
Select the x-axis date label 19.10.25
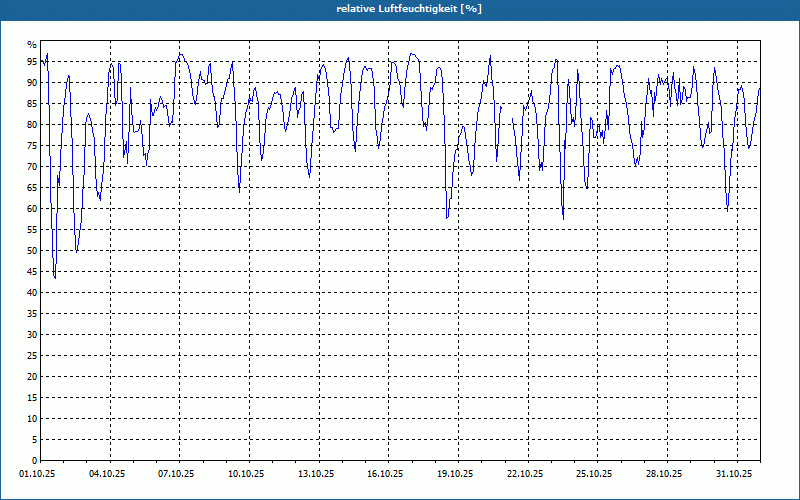click(455, 474)
